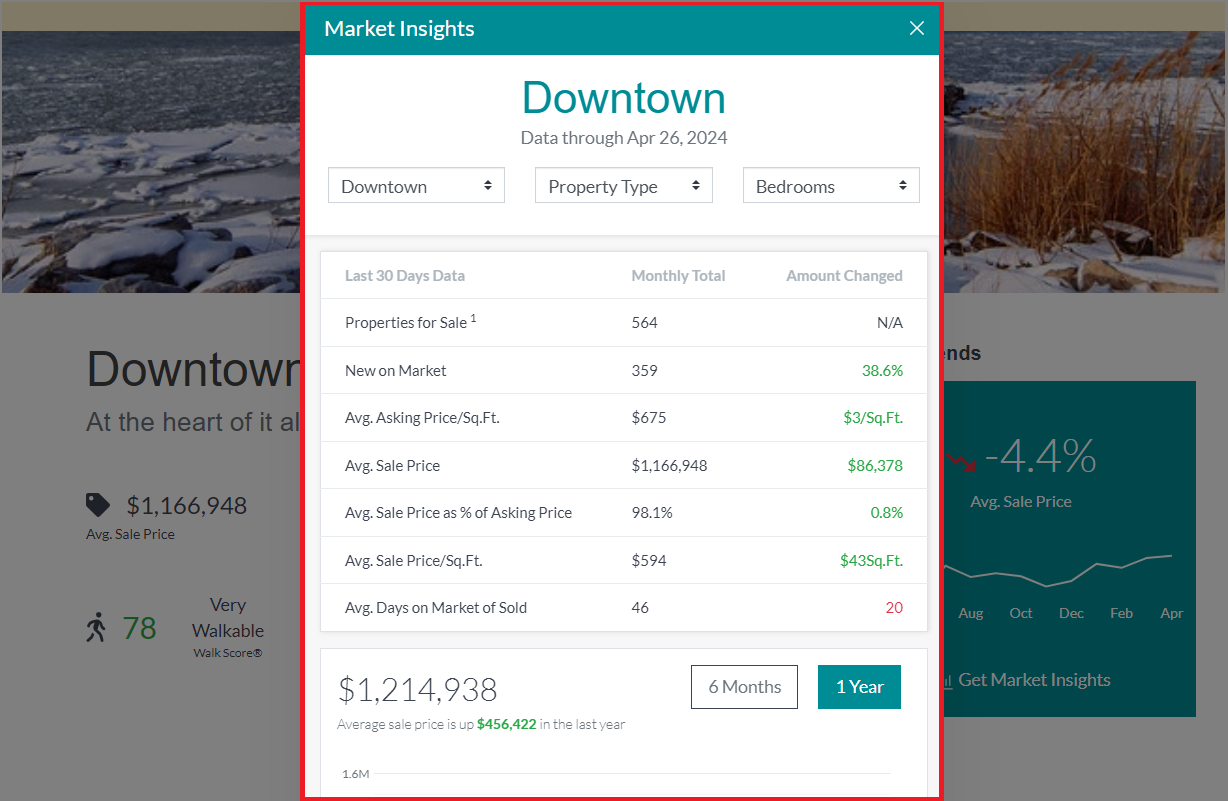Open the Bedrooms dropdown

point(831,185)
